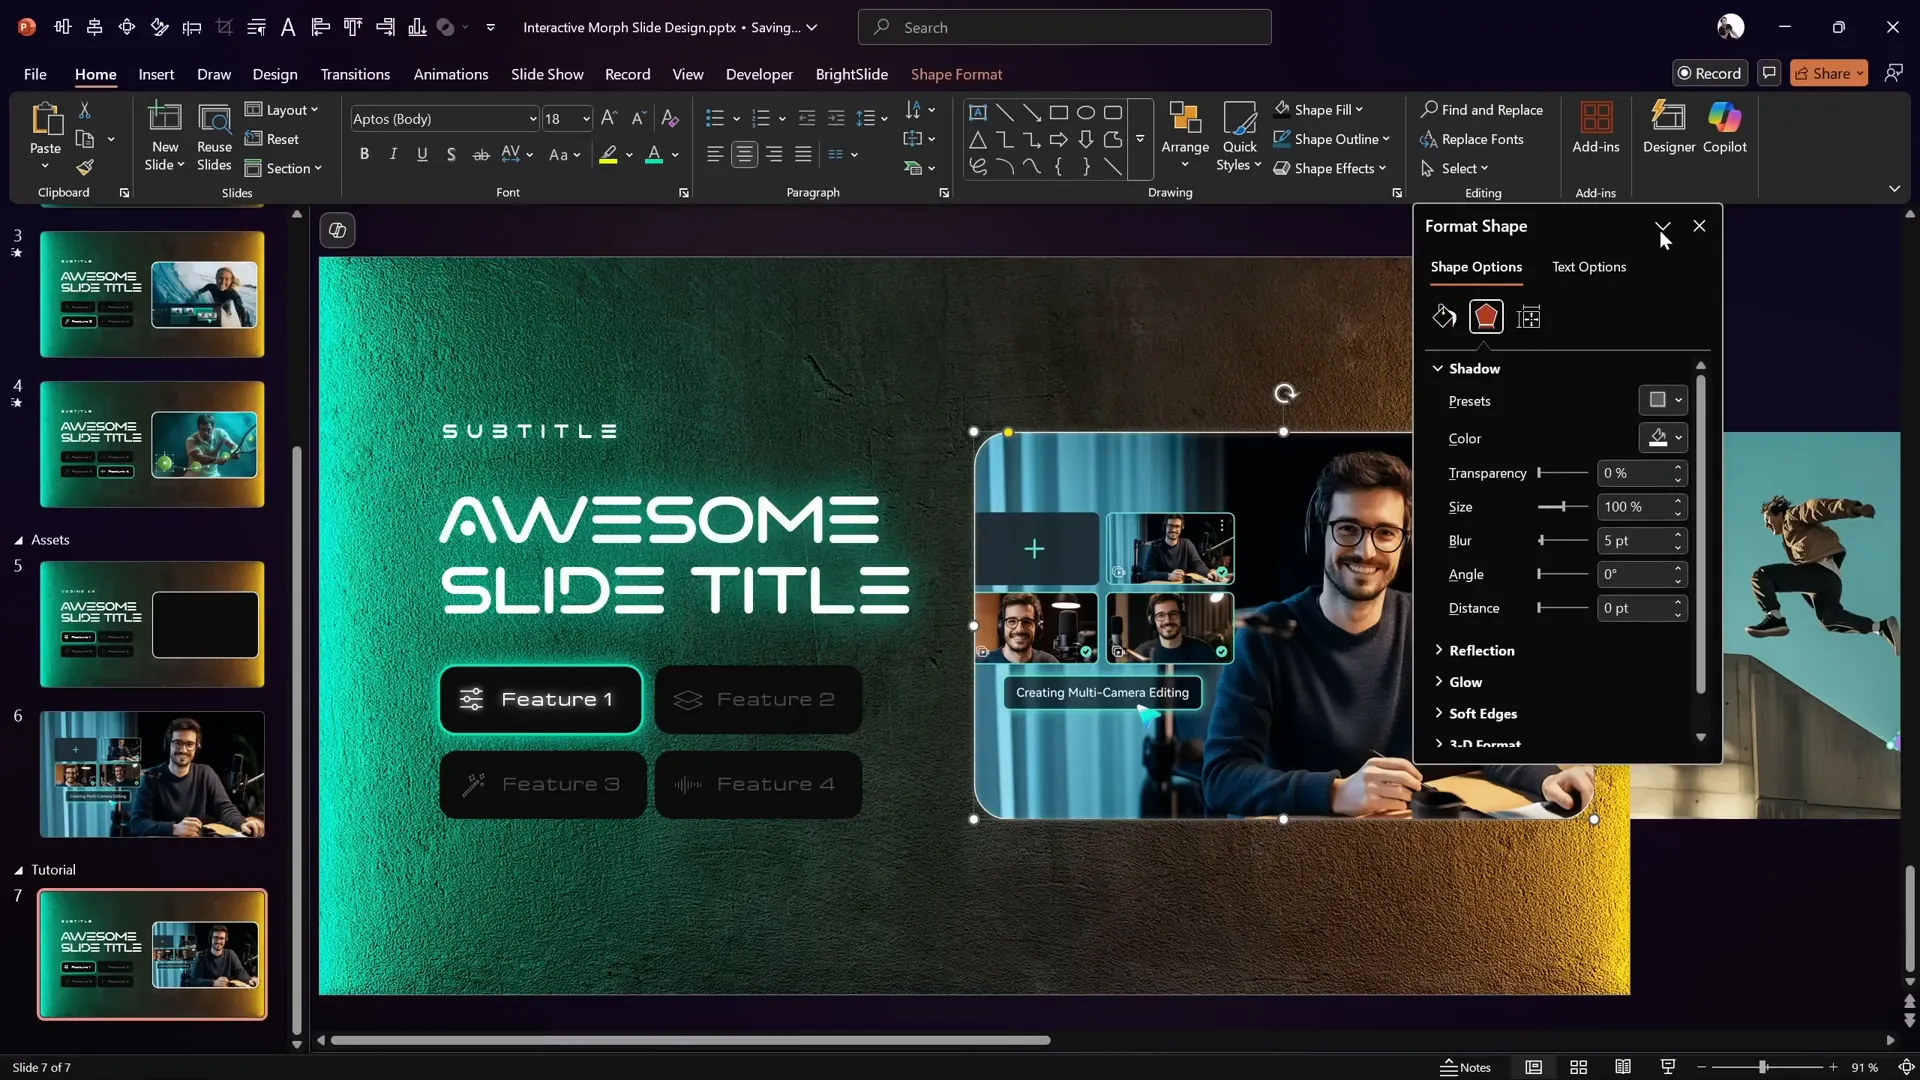The width and height of the screenshot is (1920, 1080).
Task: Switch to Slide Sorter view
Action: click(x=1578, y=1067)
